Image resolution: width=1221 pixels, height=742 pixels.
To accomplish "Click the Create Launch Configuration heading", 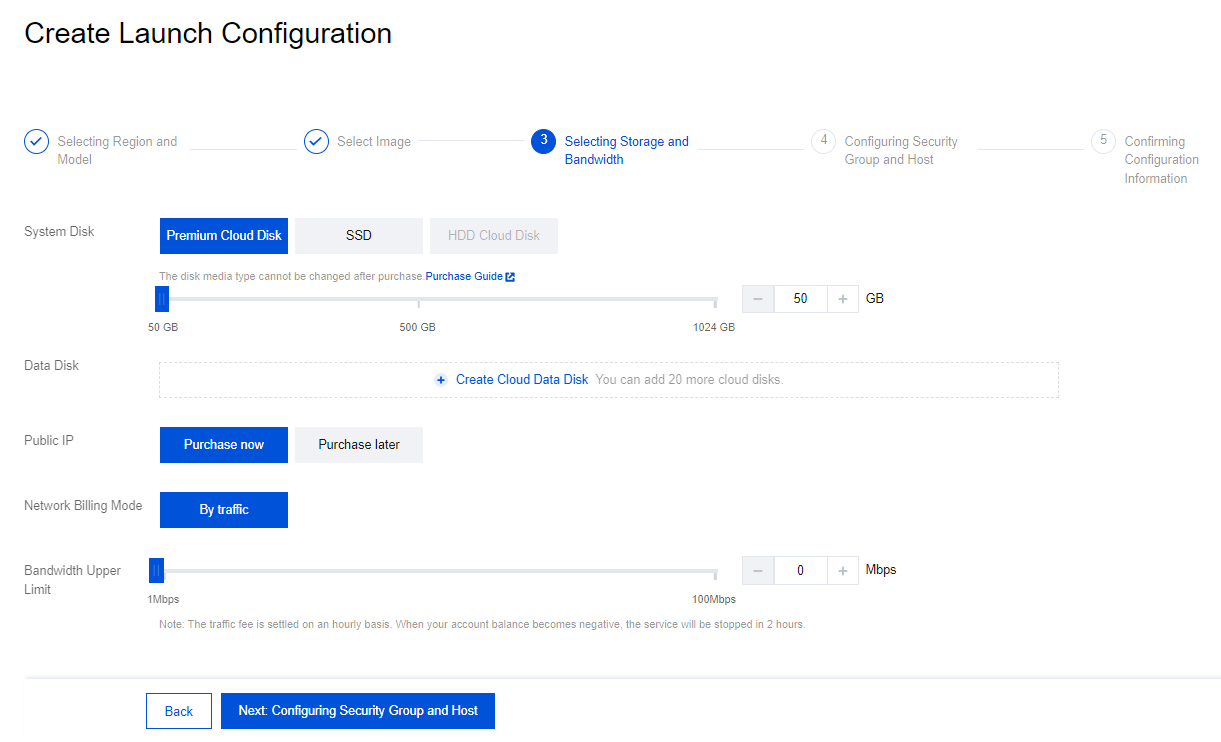I will pyautogui.click(x=208, y=33).
